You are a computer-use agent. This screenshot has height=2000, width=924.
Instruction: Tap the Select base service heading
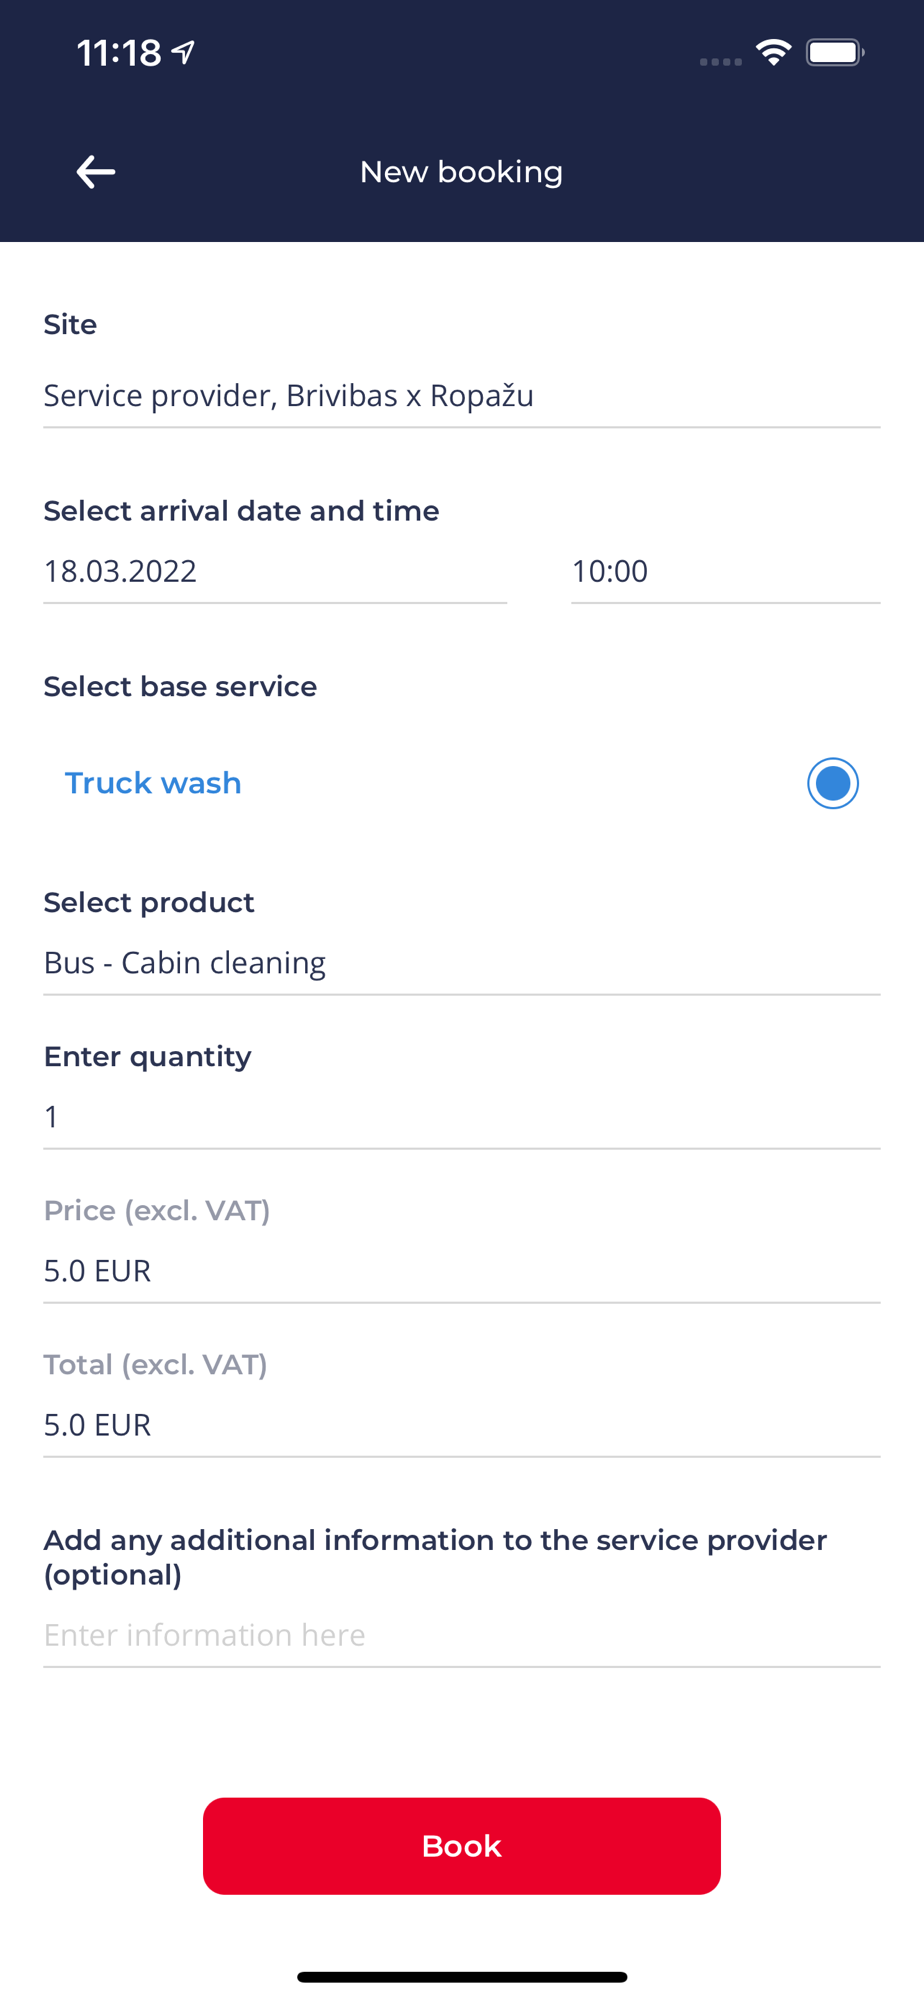[x=180, y=687]
